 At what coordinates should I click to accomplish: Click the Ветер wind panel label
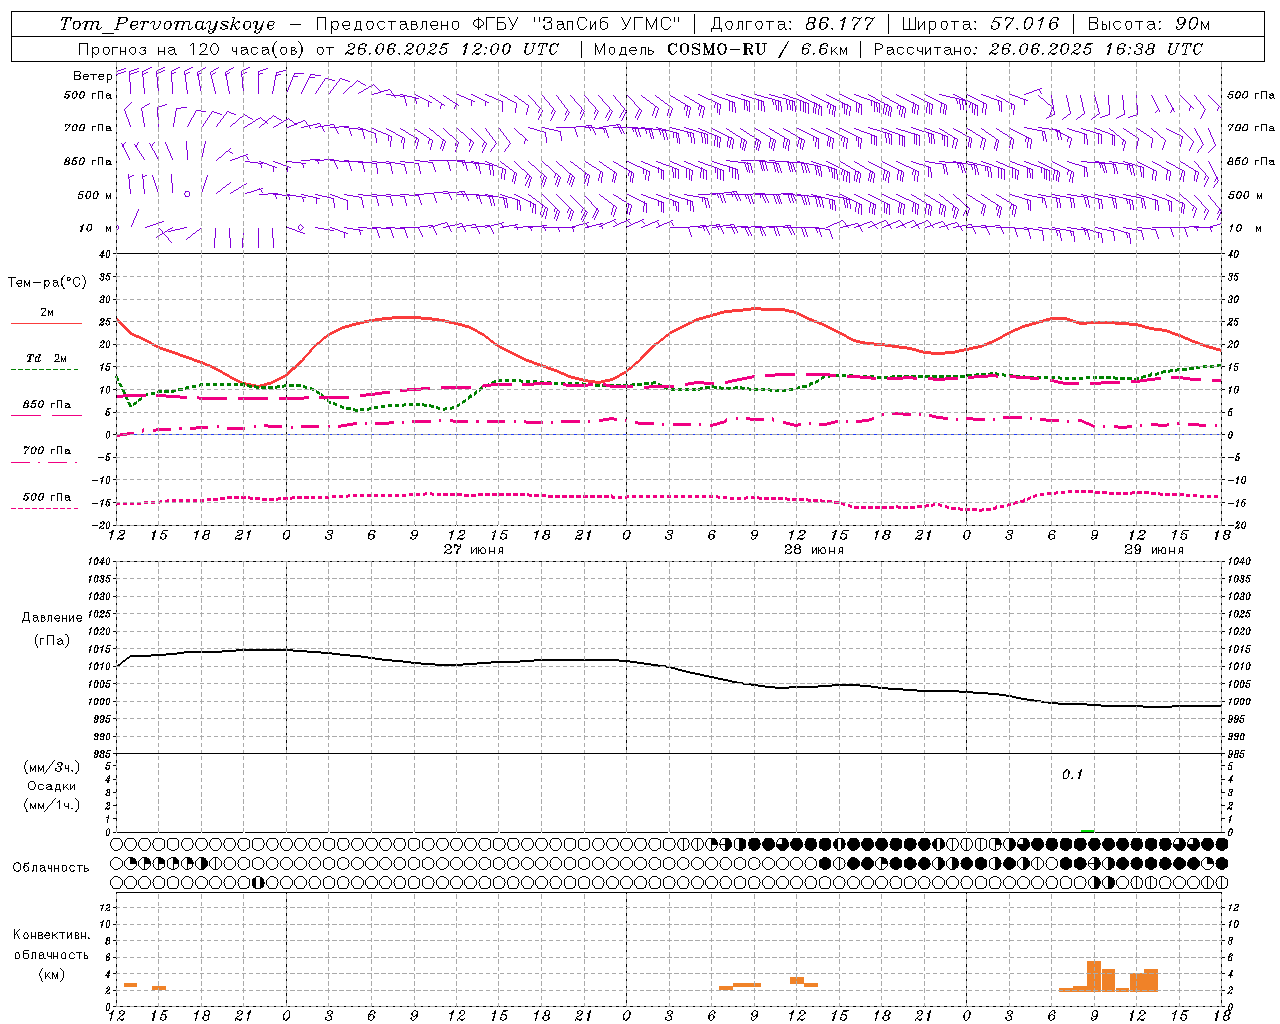pyautogui.click(x=92, y=76)
